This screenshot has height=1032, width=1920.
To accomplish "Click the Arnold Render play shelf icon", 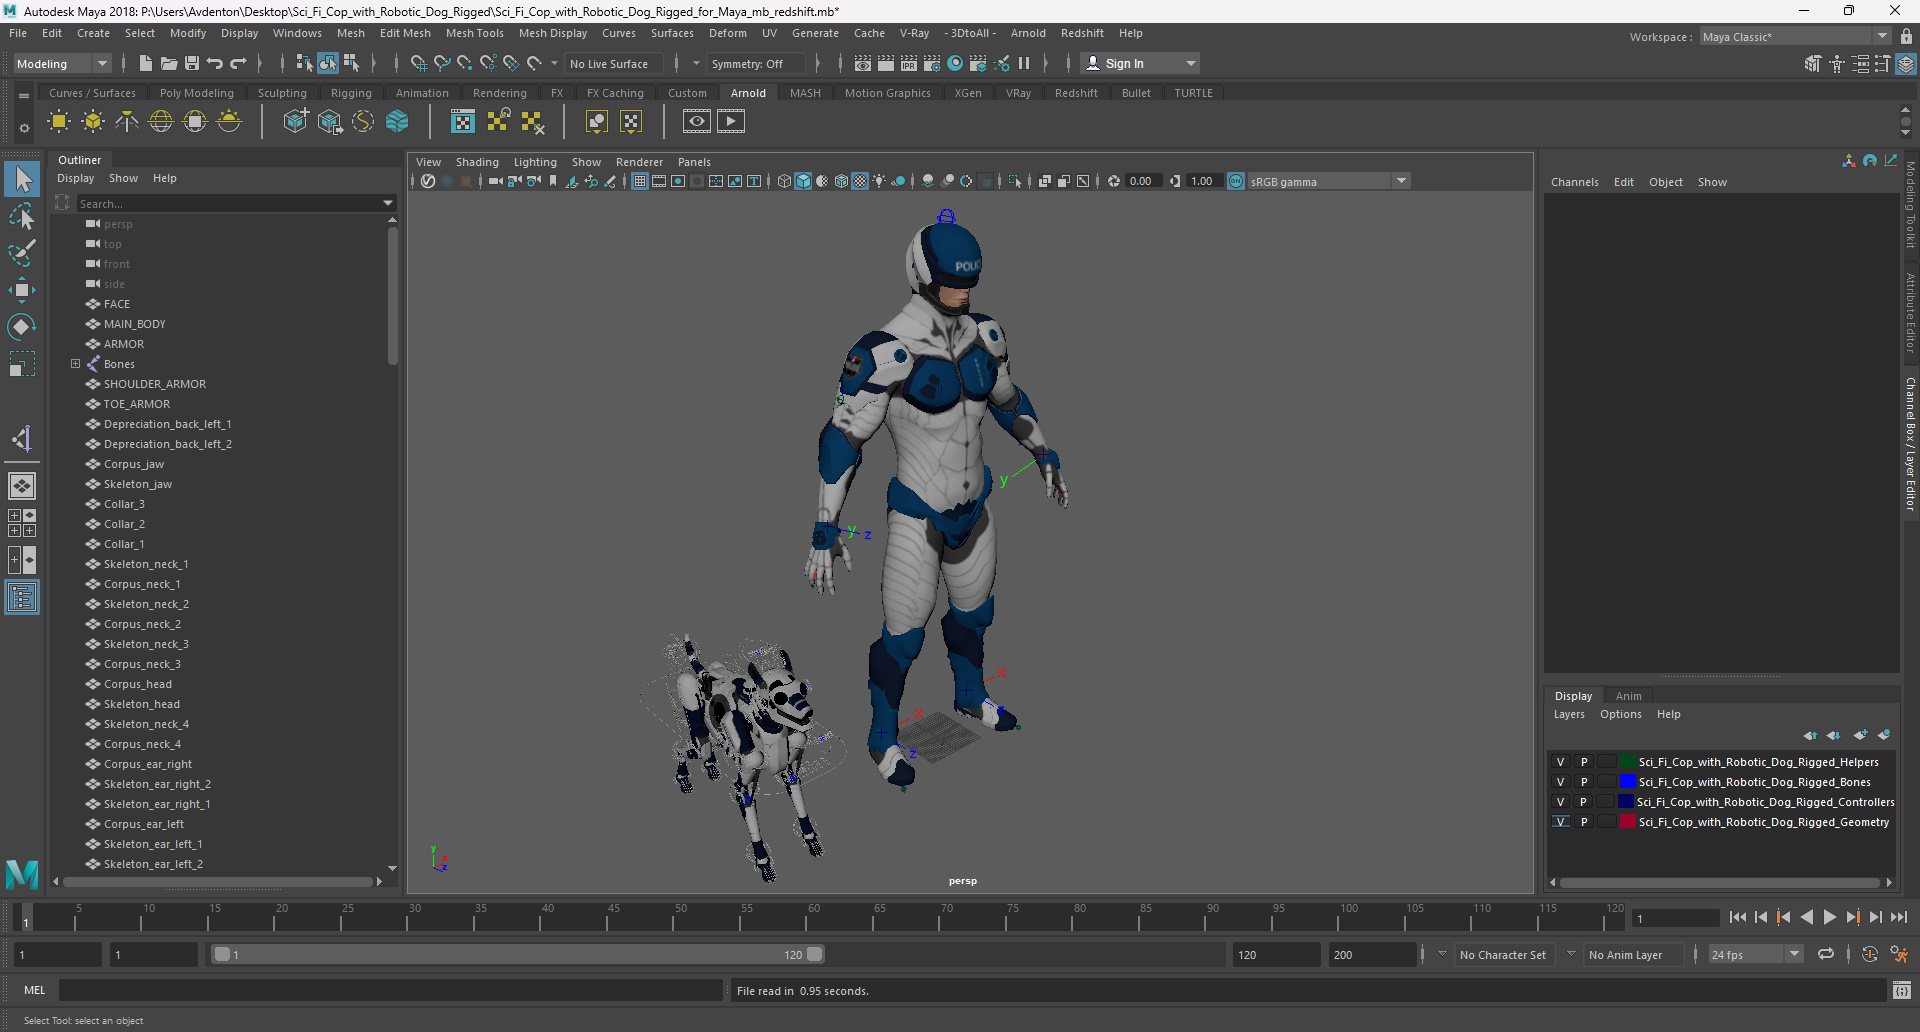I will click(731, 122).
